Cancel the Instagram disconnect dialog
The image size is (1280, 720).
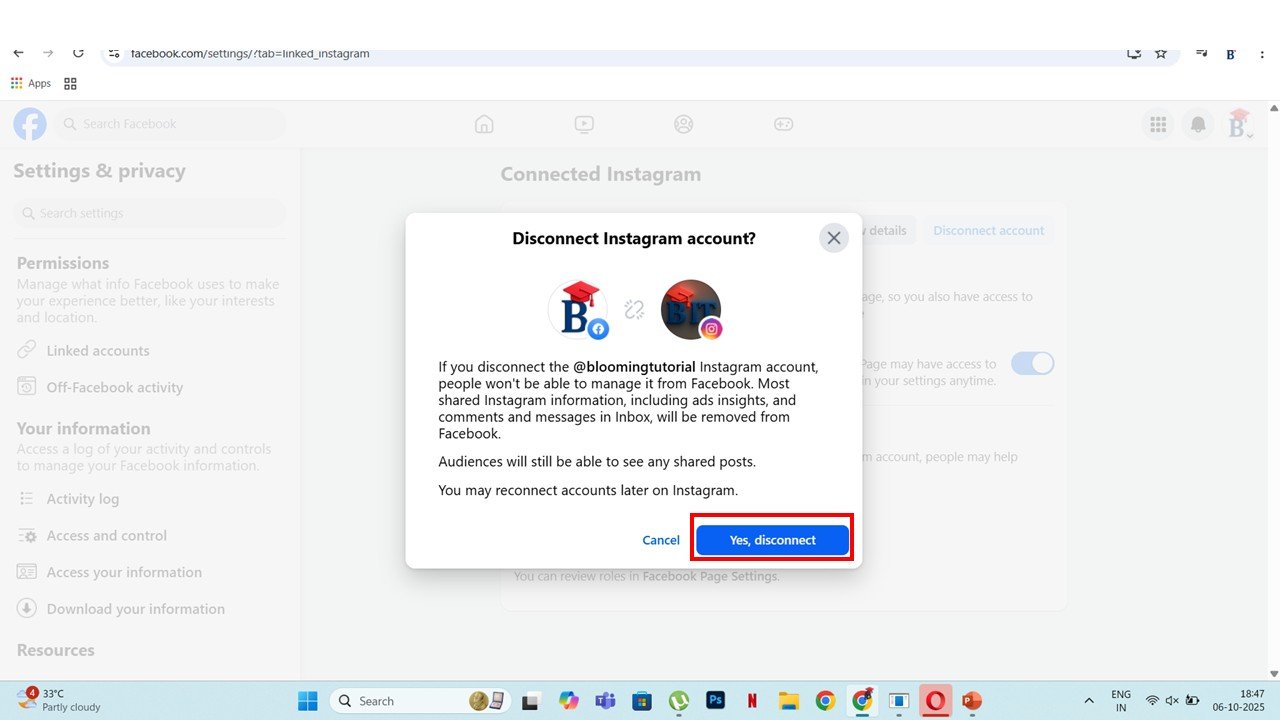(x=660, y=540)
